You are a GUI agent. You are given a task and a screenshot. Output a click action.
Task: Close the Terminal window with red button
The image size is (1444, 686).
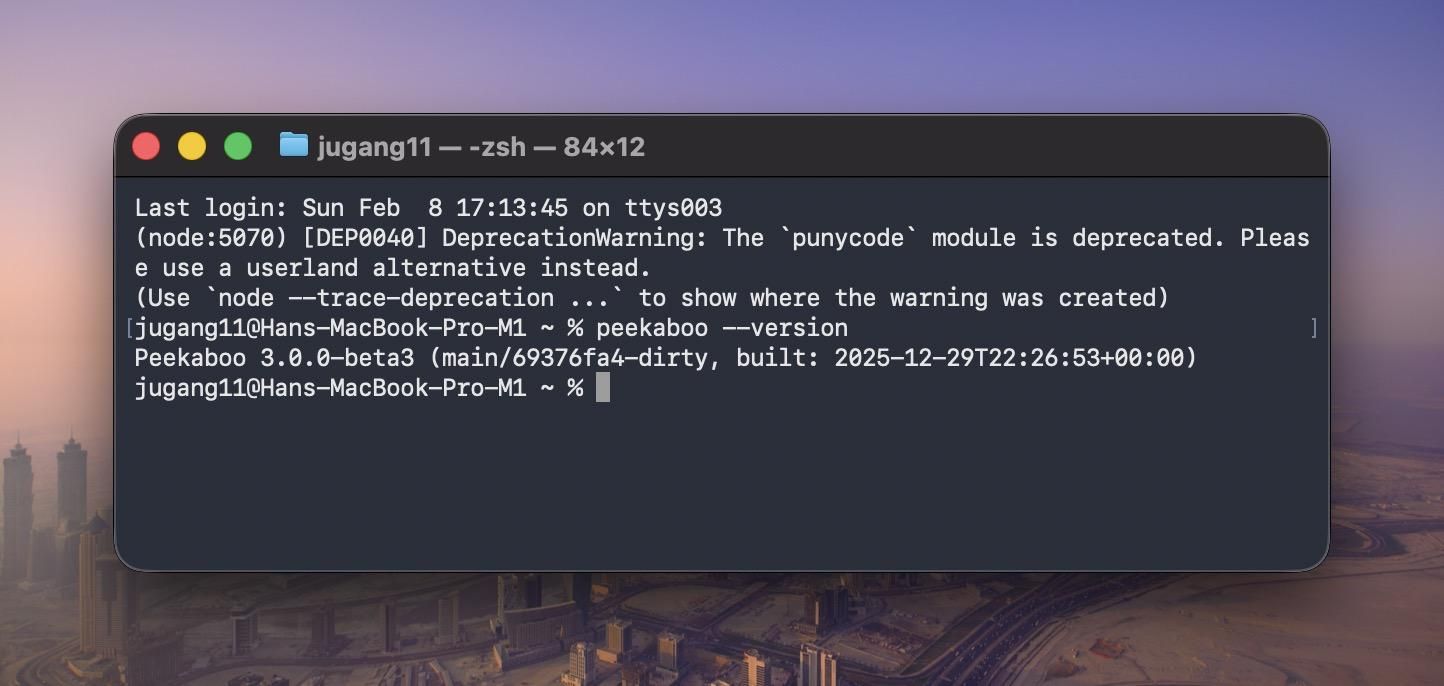[146, 146]
